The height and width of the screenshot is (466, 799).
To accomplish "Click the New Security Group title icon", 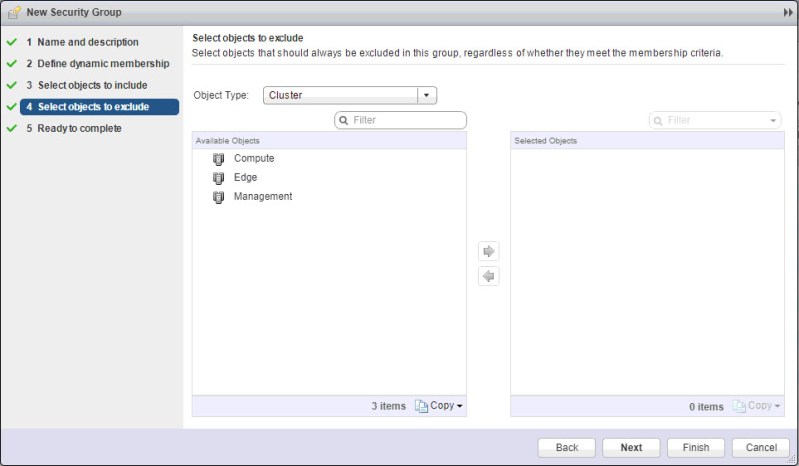I will [14, 10].
